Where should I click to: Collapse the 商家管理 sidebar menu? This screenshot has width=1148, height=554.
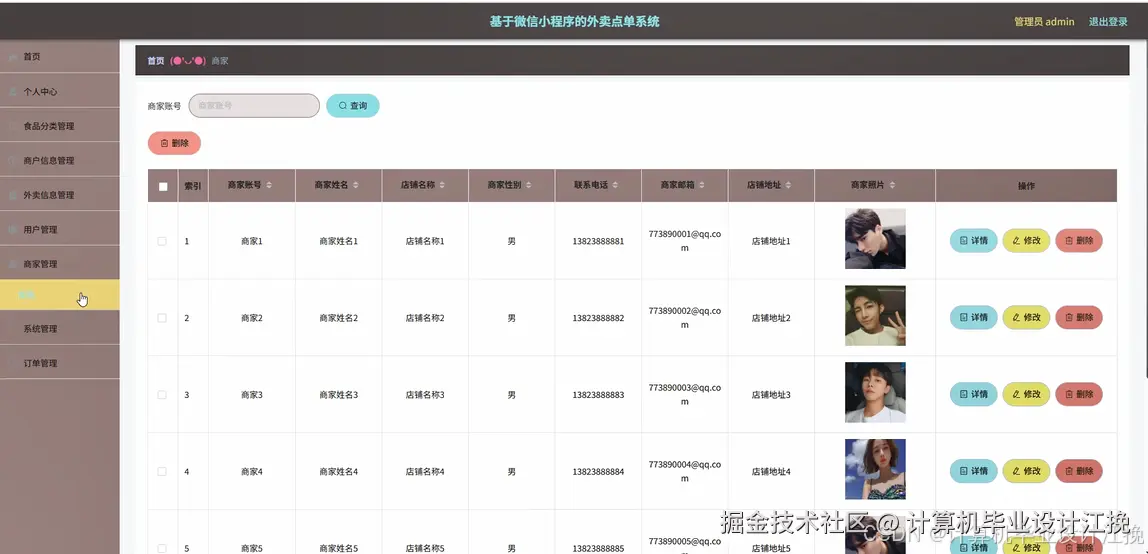click(59, 263)
